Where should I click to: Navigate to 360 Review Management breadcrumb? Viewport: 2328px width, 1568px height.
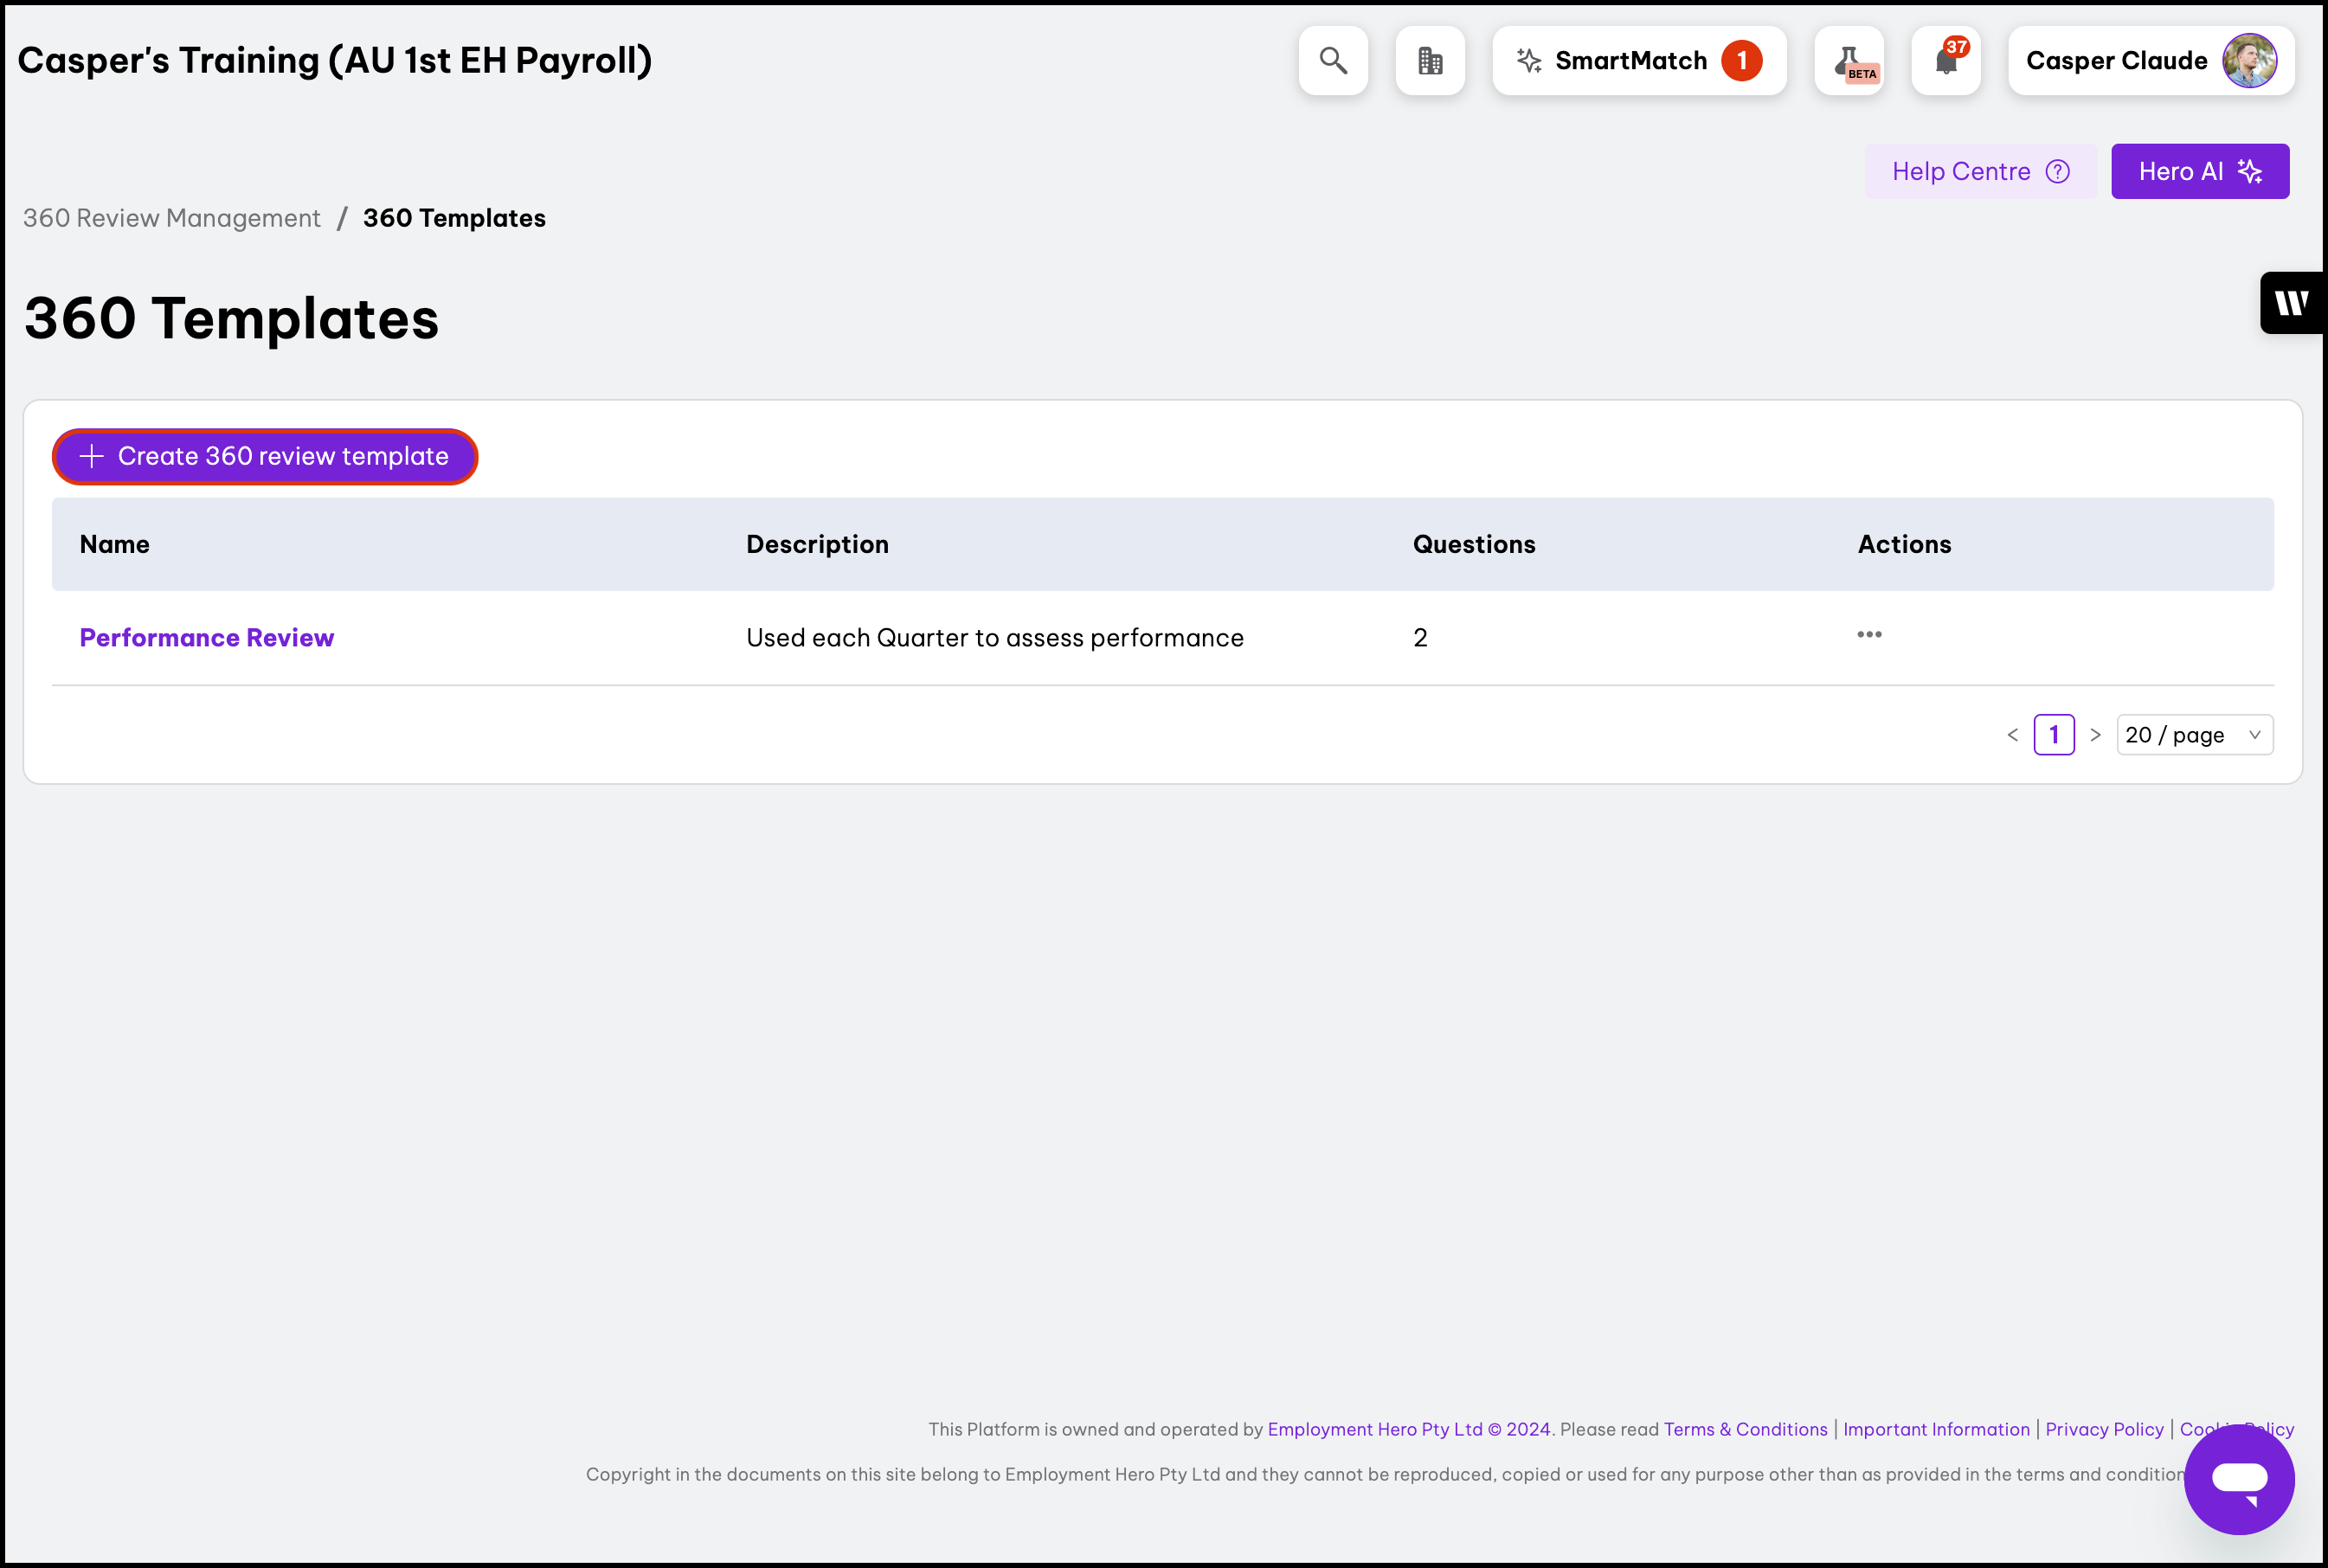point(172,218)
